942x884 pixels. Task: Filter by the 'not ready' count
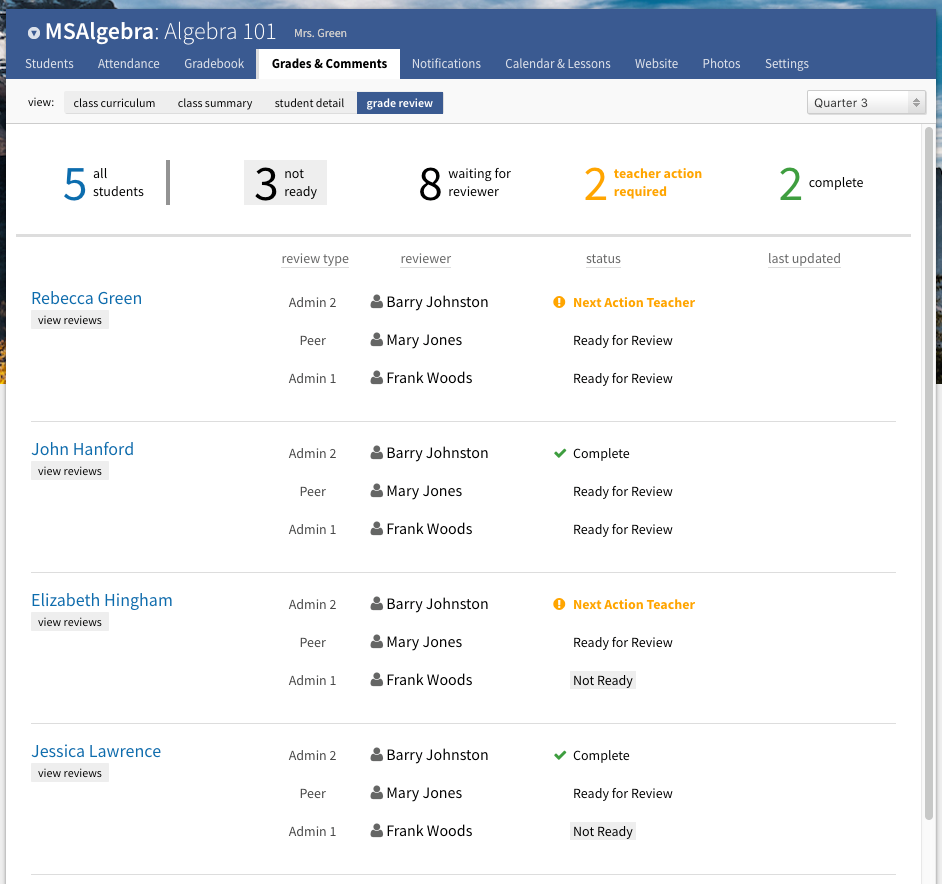pyautogui.click(x=285, y=183)
